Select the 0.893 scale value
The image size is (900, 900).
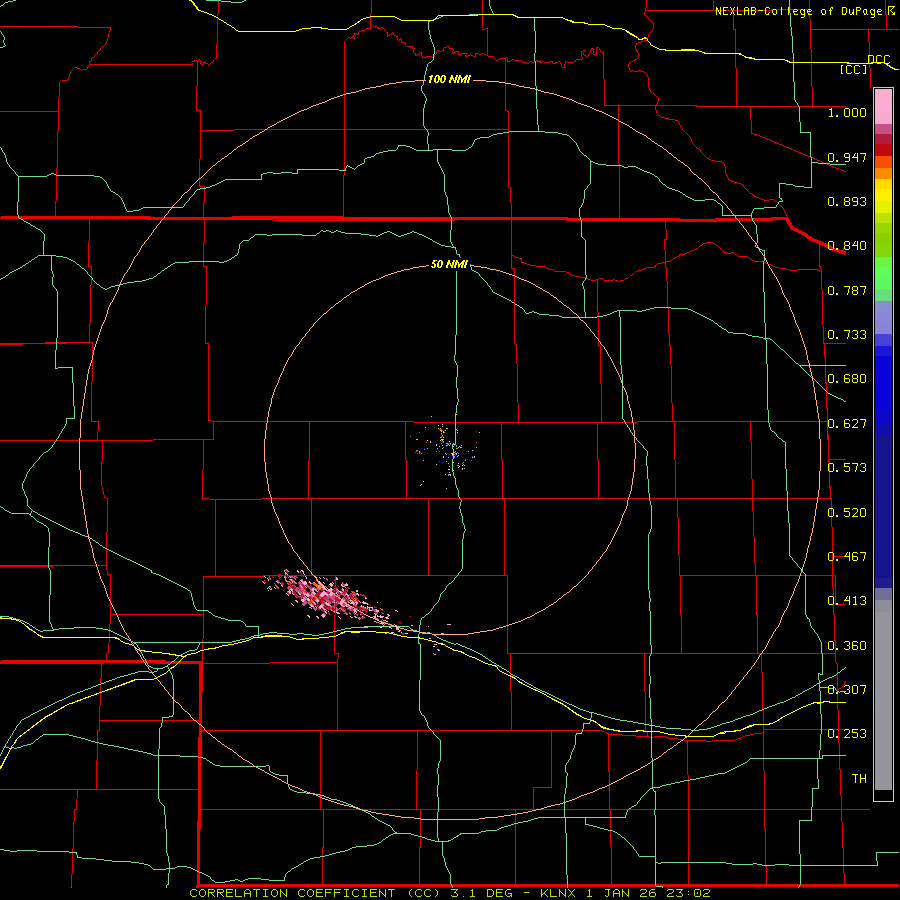(847, 201)
